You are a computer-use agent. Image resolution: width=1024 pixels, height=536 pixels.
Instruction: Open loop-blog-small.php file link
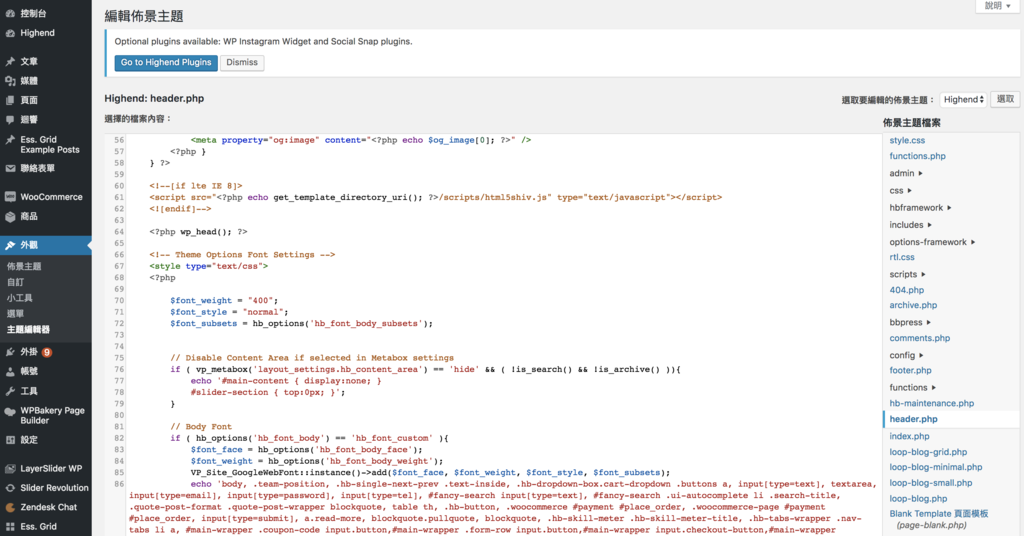[x=931, y=483]
